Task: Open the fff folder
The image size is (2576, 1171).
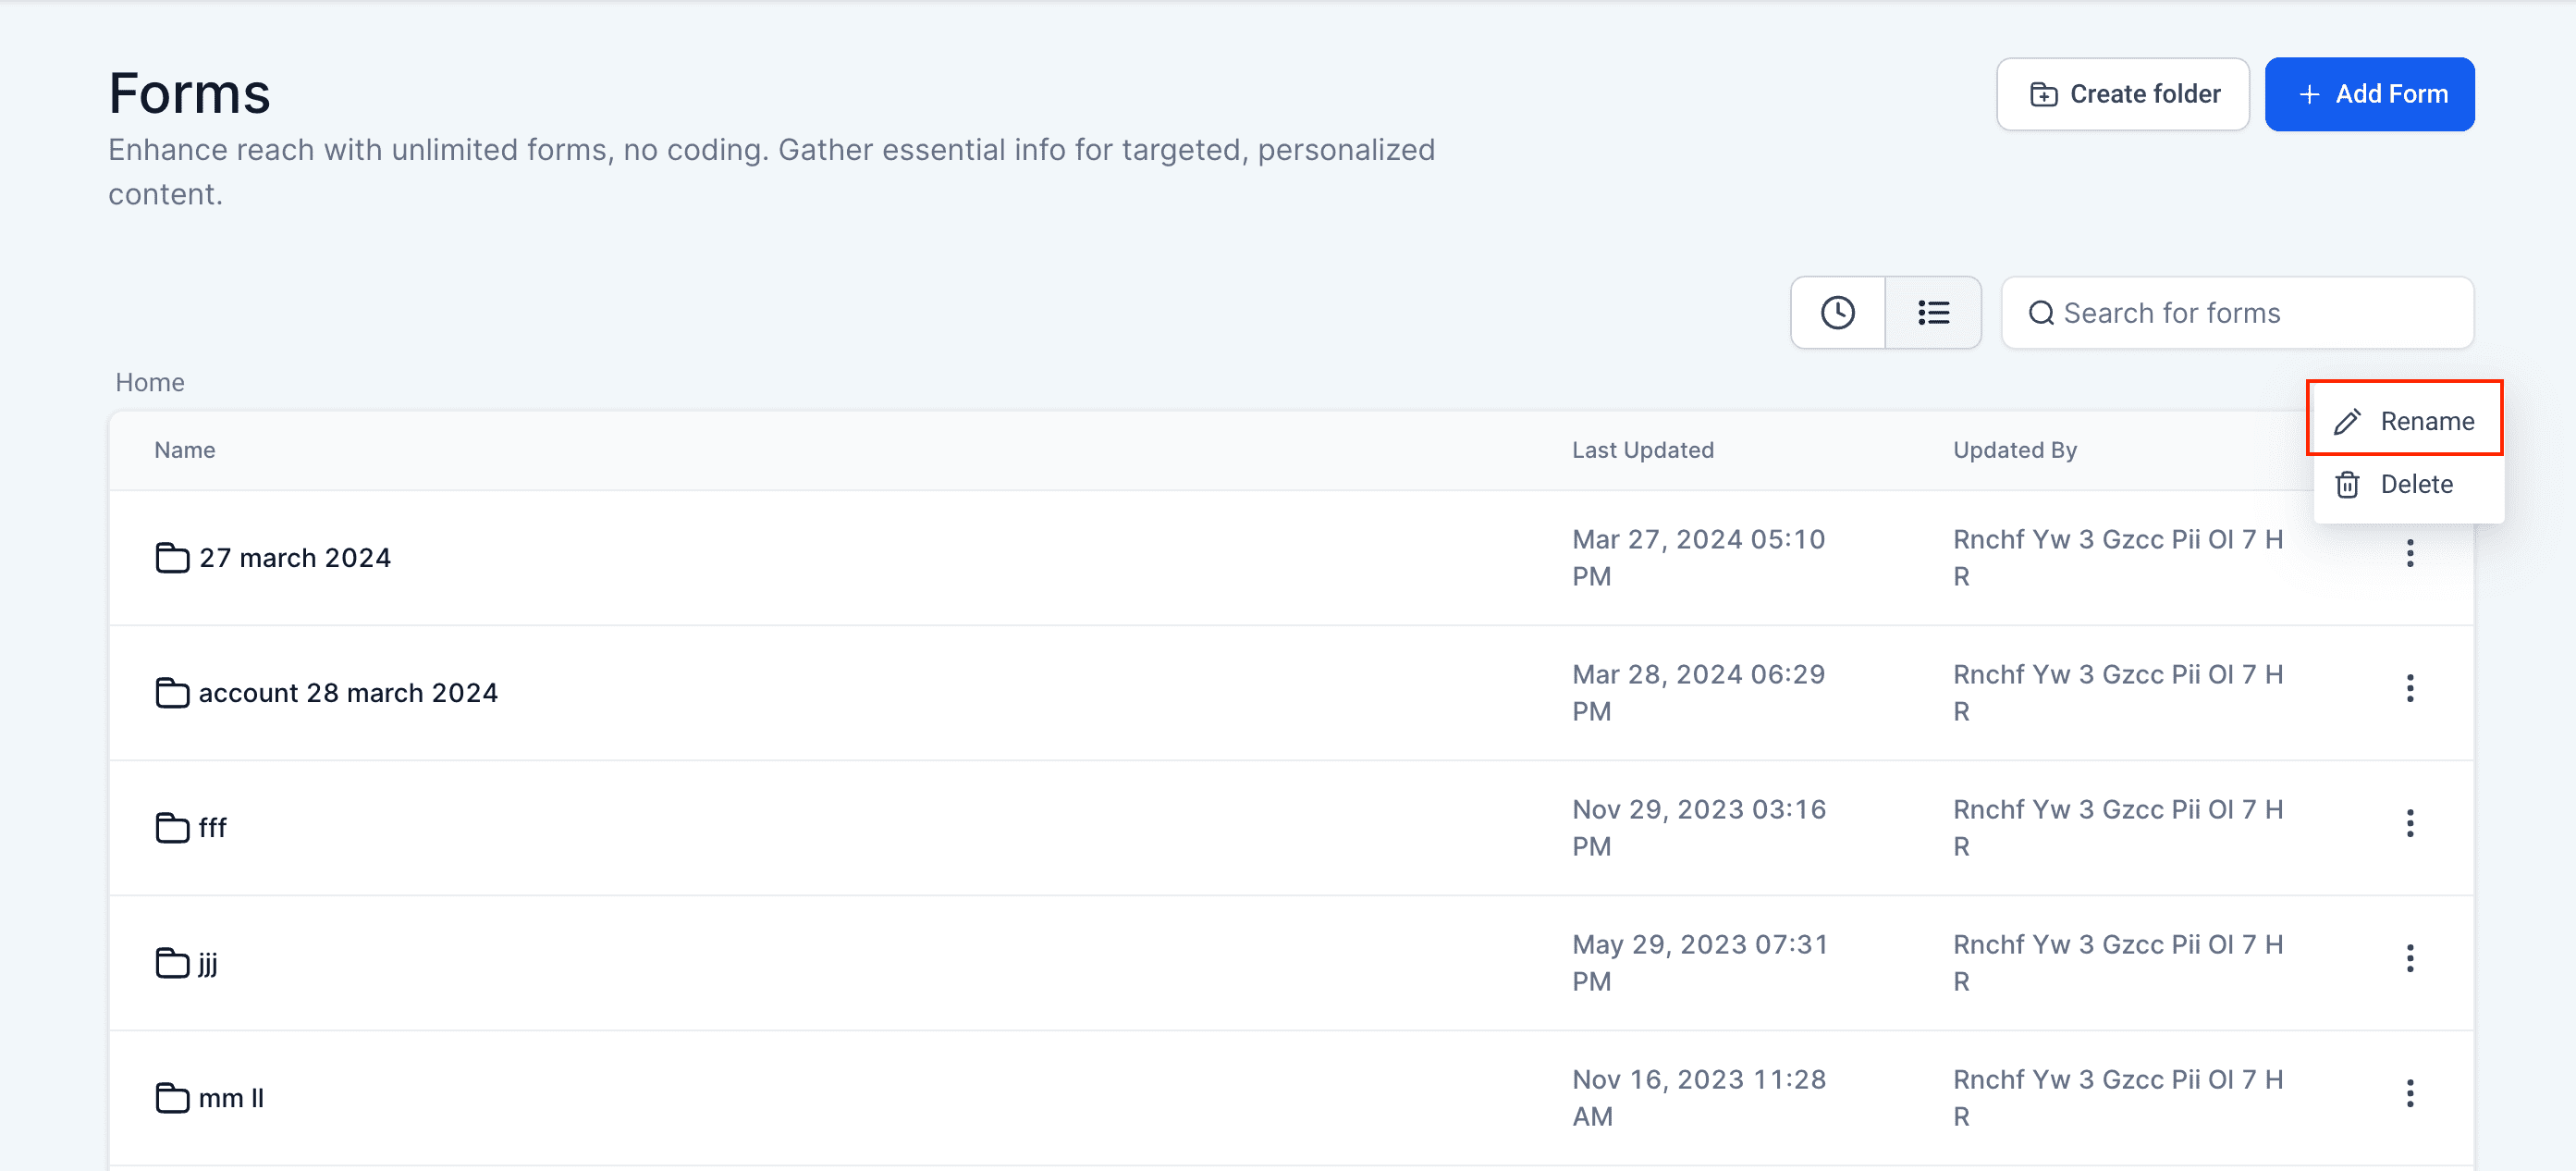Action: pos(212,828)
